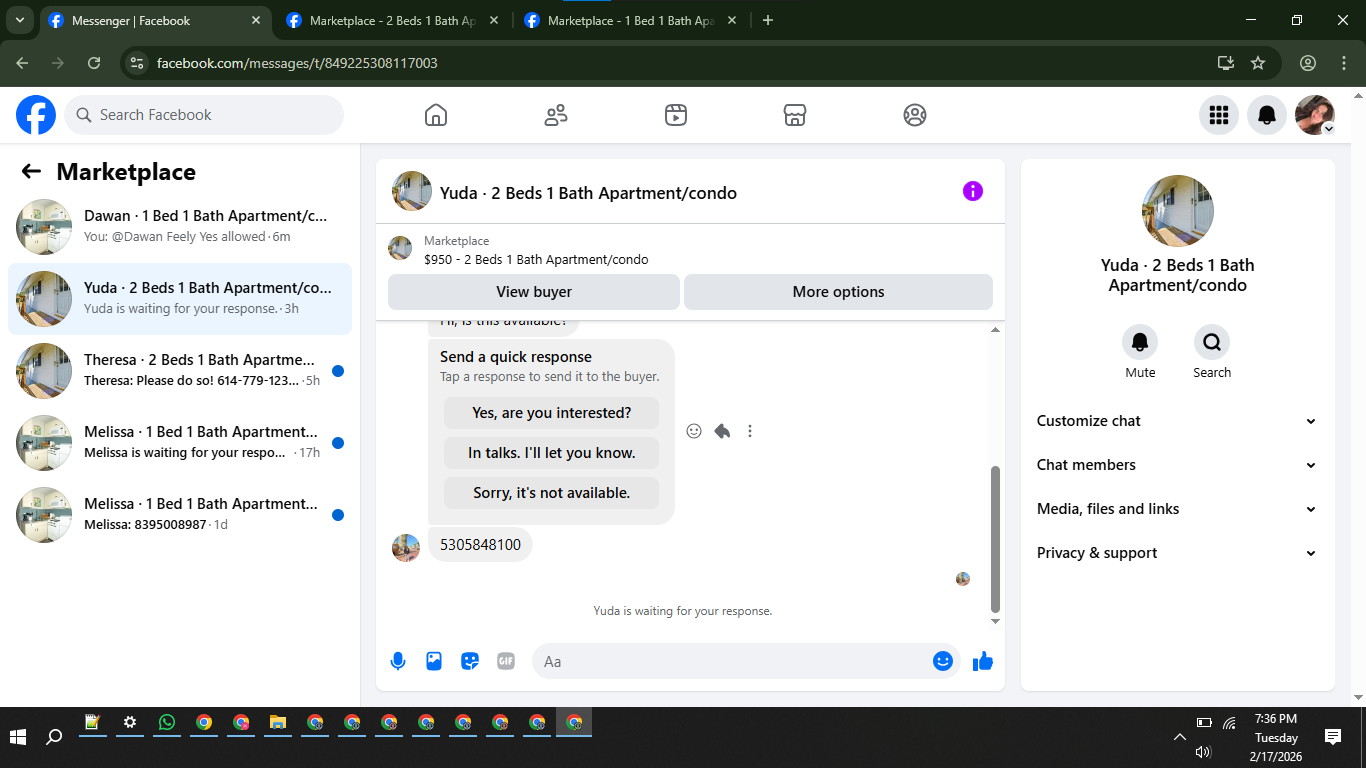This screenshot has height=768, width=1366.
Task: Open WhatsApp from the taskbar
Action: tap(166, 722)
